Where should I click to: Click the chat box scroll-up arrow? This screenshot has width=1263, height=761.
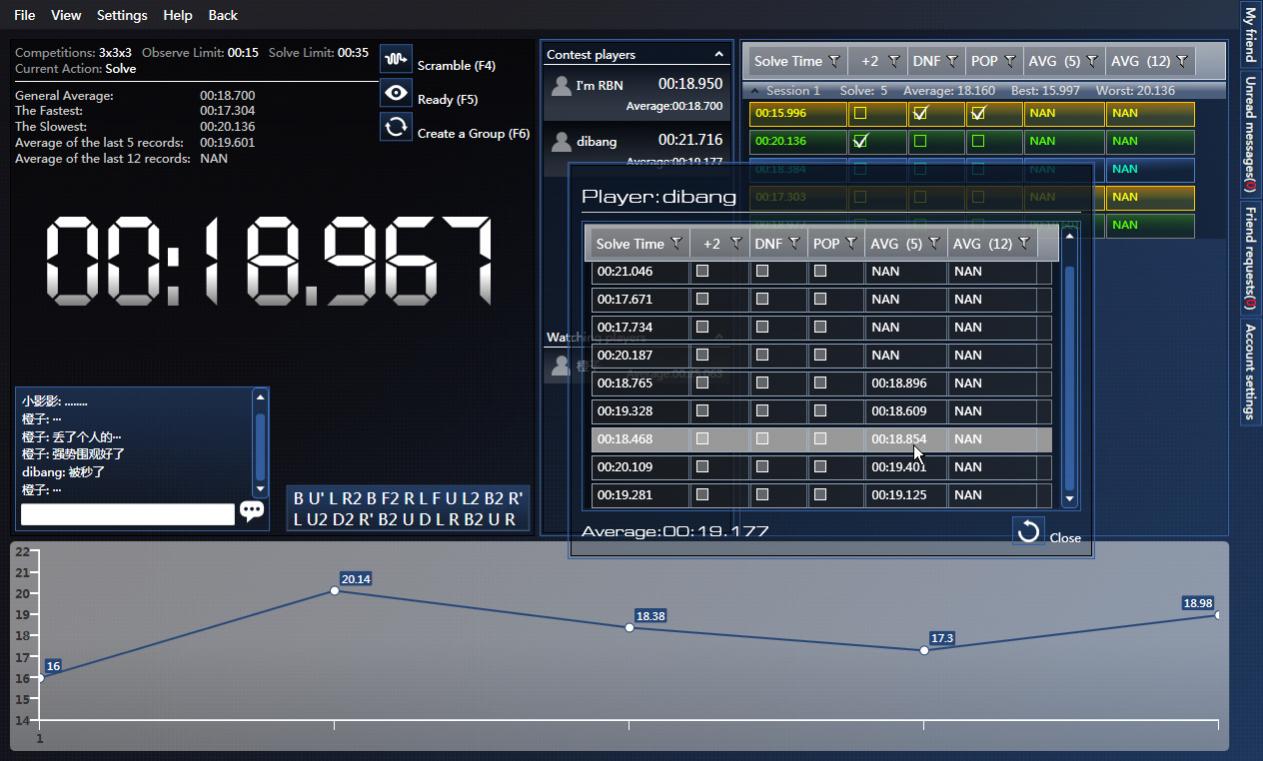coord(261,397)
